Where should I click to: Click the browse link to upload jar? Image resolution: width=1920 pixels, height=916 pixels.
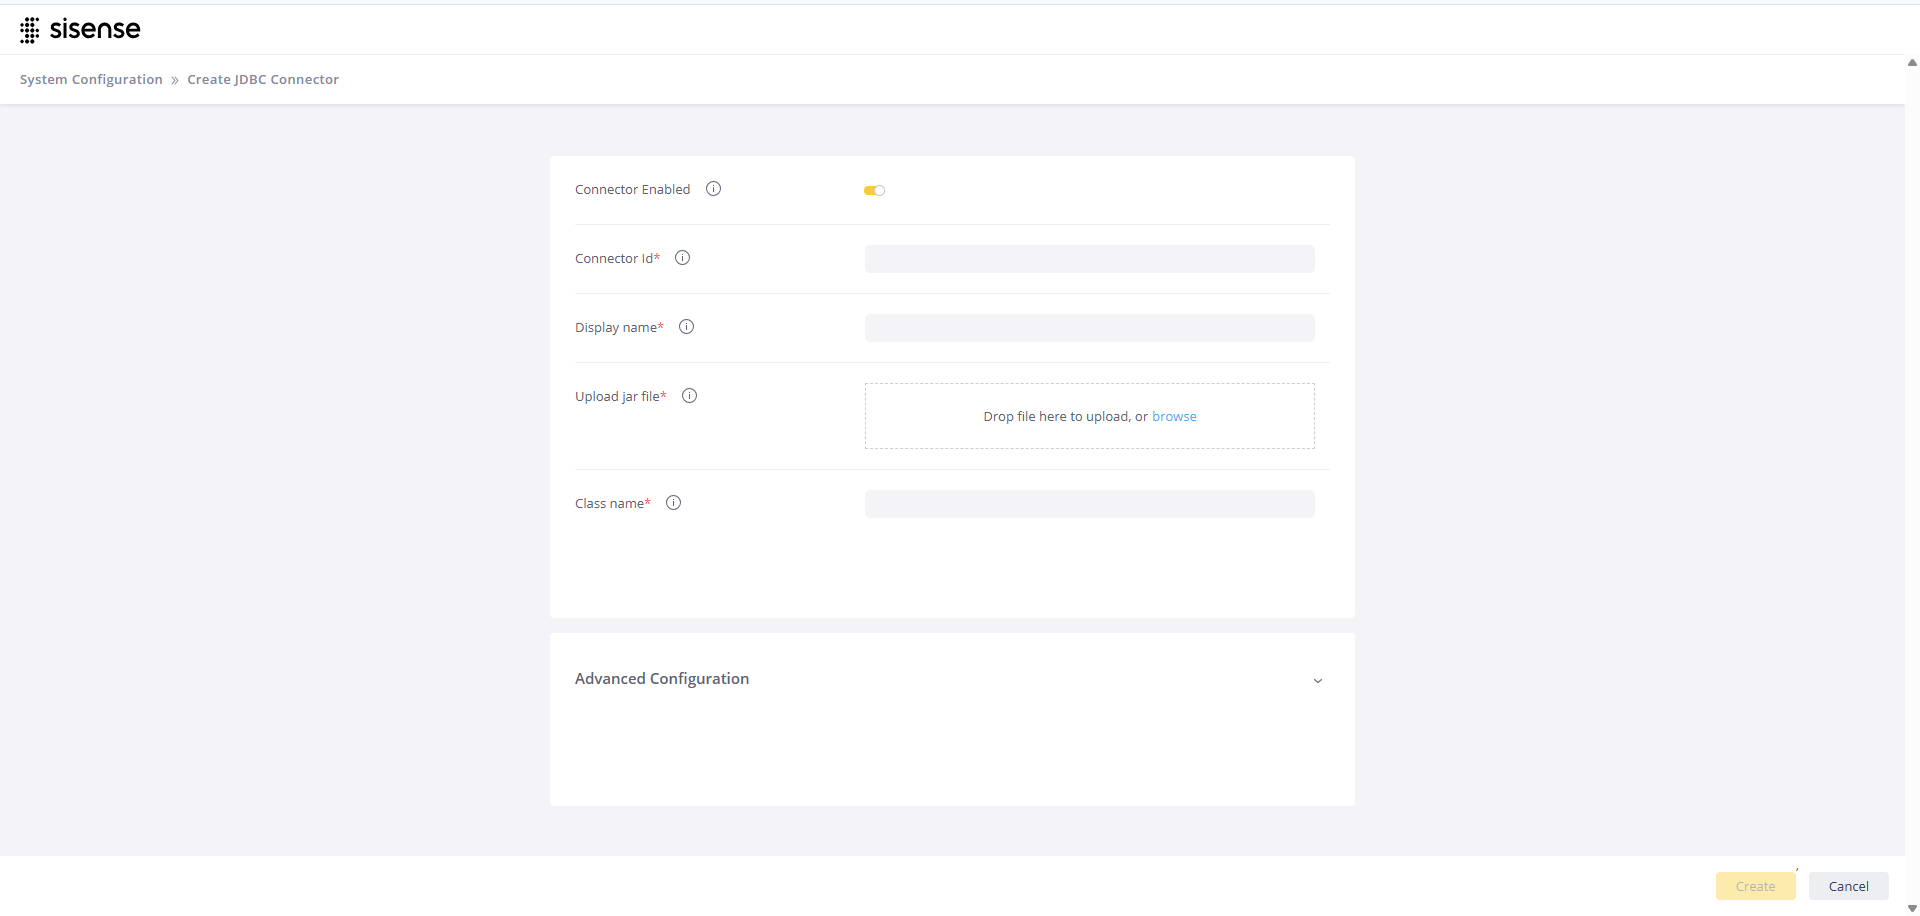tap(1173, 417)
